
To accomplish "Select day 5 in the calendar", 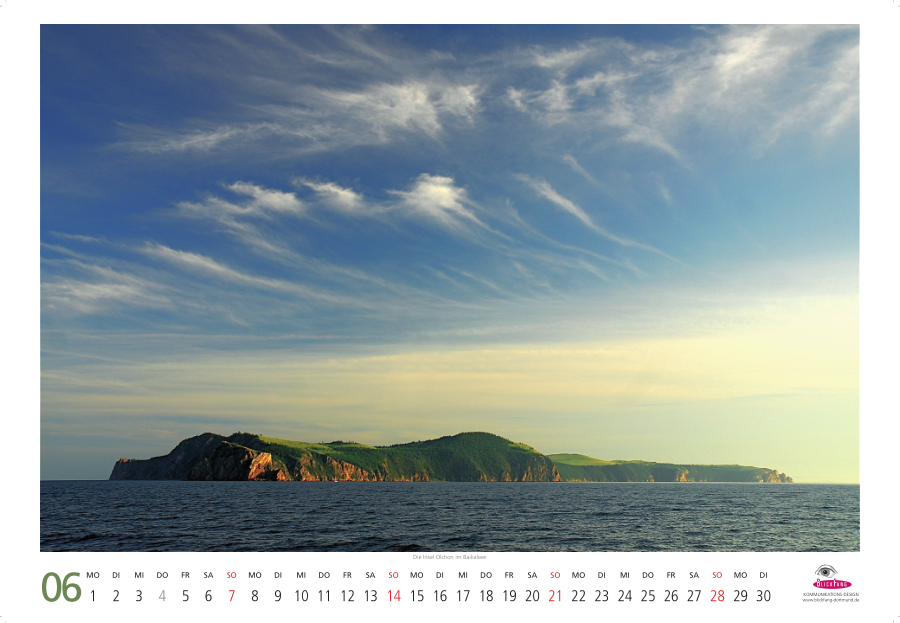I will (185, 596).
